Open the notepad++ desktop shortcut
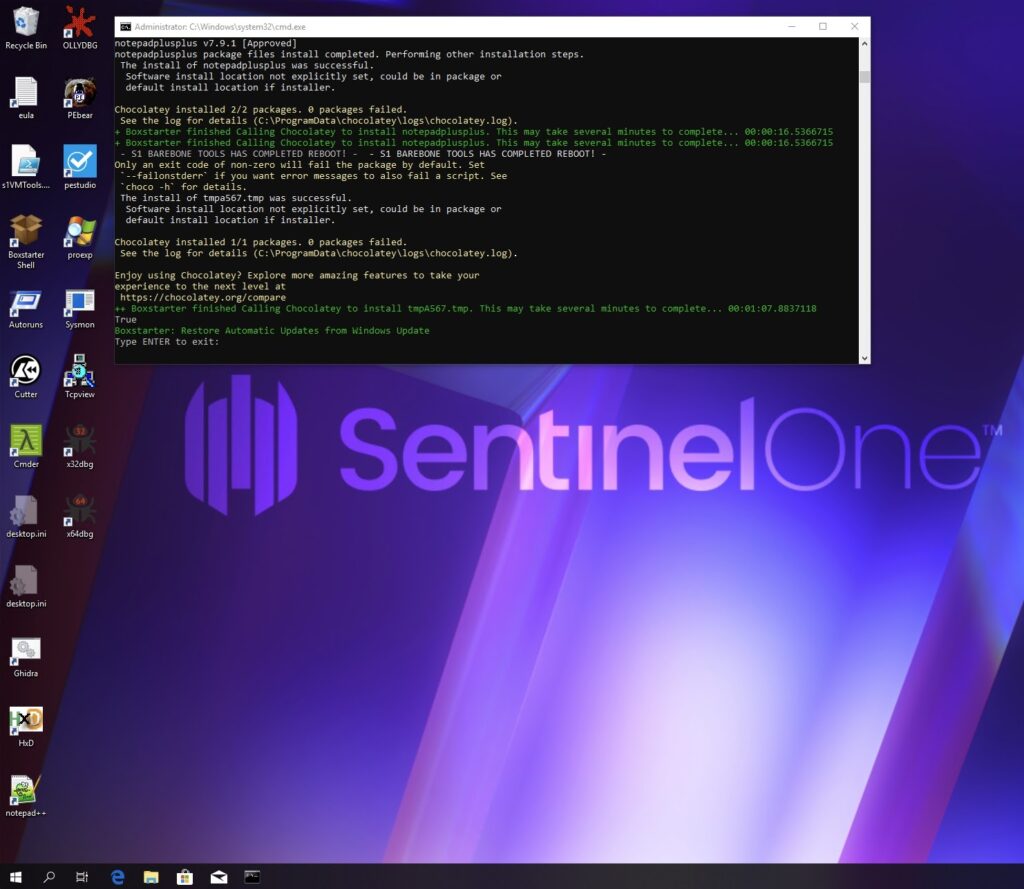Image resolution: width=1024 pixels, height=889 pixels. (26, 790)
